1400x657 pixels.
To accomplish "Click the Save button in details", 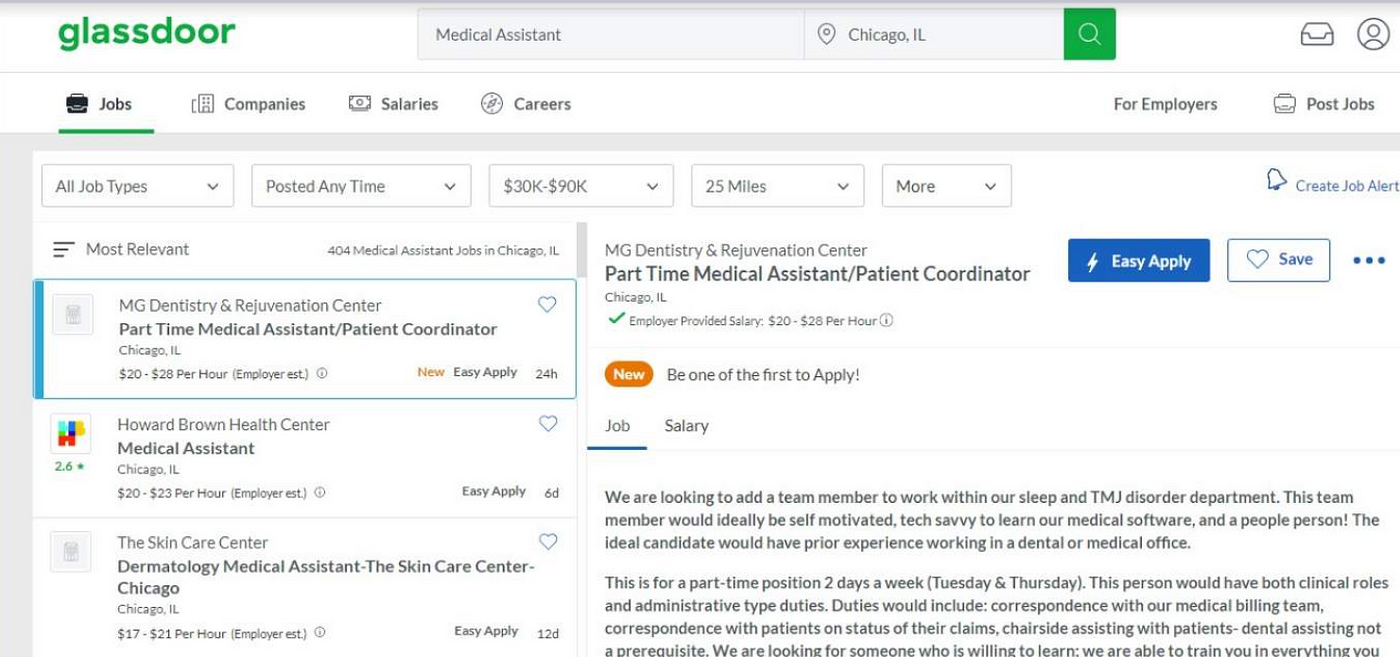I will point(1279,260).
